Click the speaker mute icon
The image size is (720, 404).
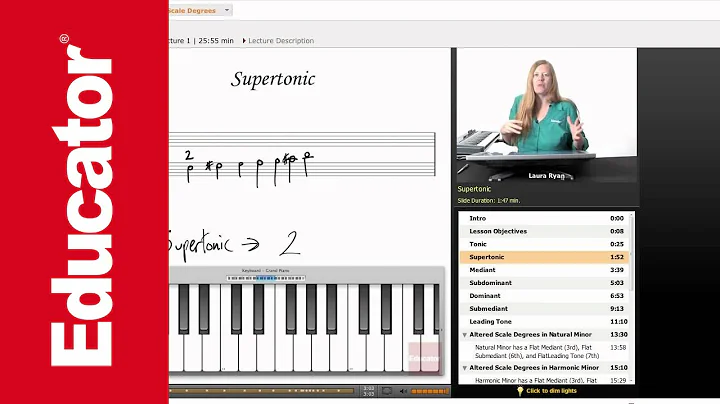pos(403,391)
